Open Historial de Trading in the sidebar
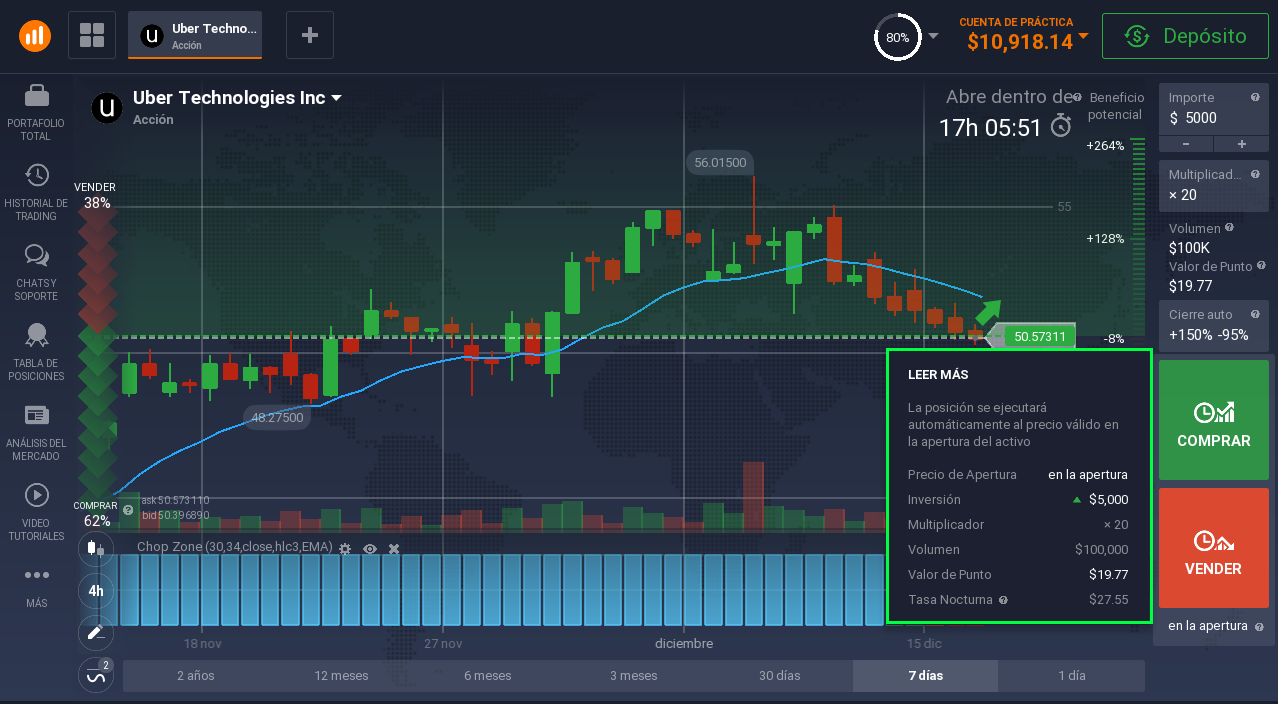This screenshot has height=704, width=1278. click(36, 192)
